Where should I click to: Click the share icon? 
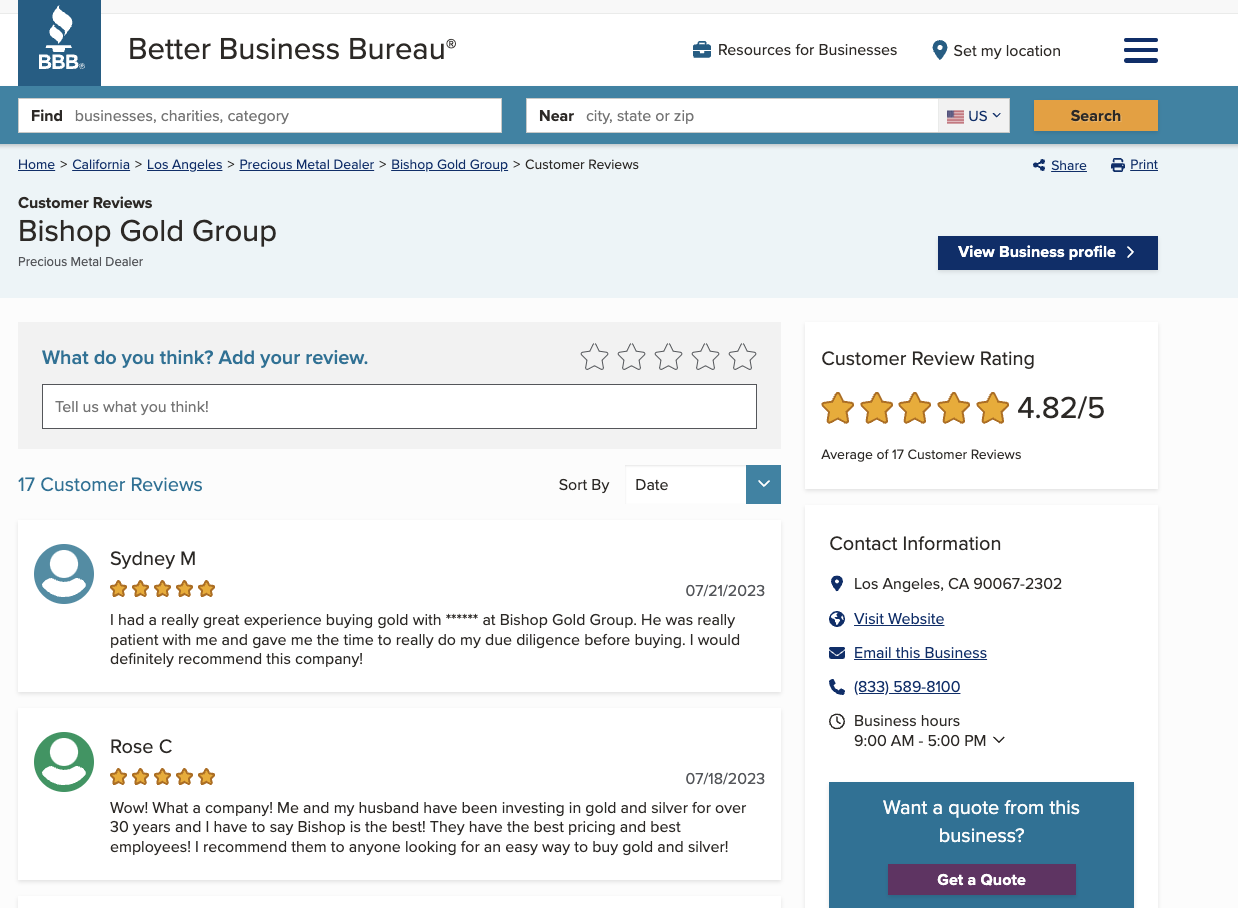coord(1039,165)
